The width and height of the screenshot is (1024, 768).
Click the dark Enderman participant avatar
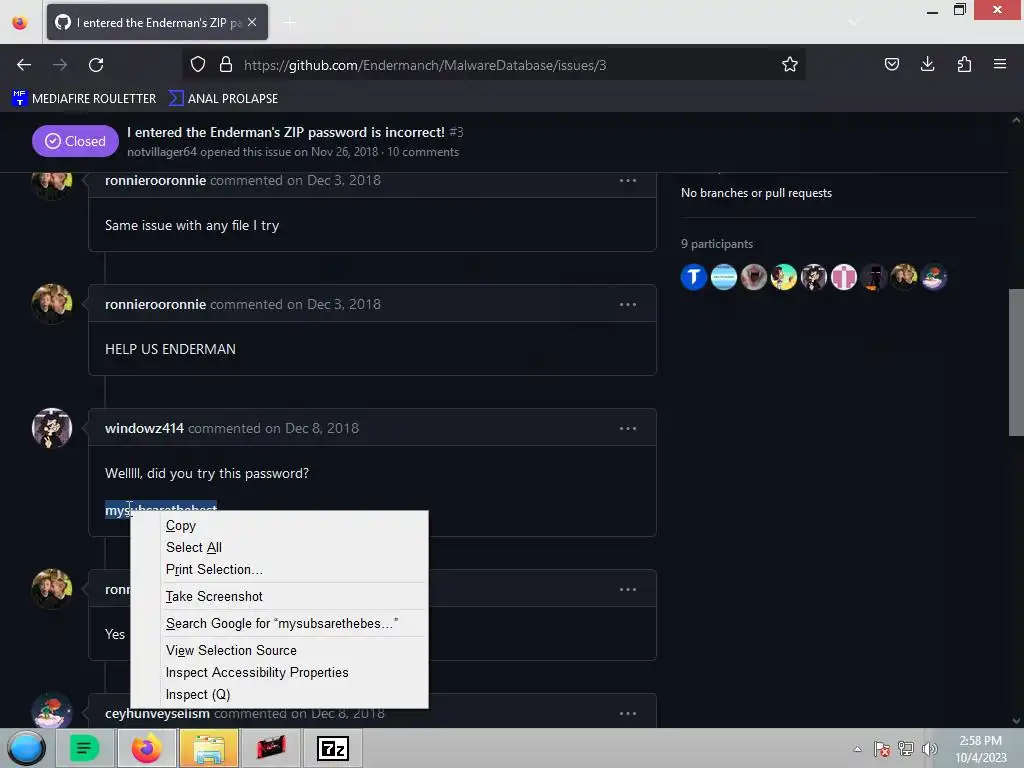[874, 277]
